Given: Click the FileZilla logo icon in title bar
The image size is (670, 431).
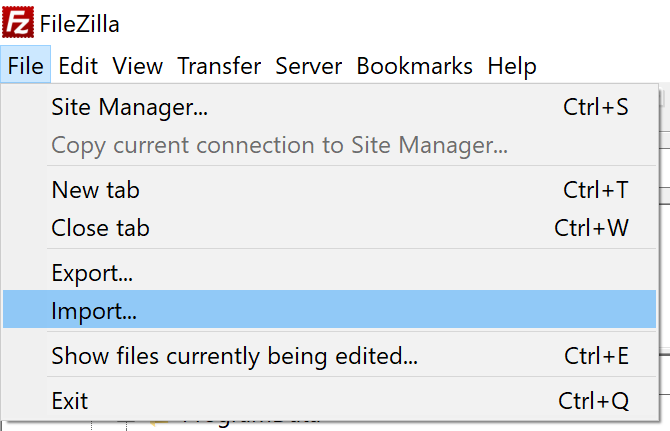Looking at the screenshot, I should [x=18, y=22].
